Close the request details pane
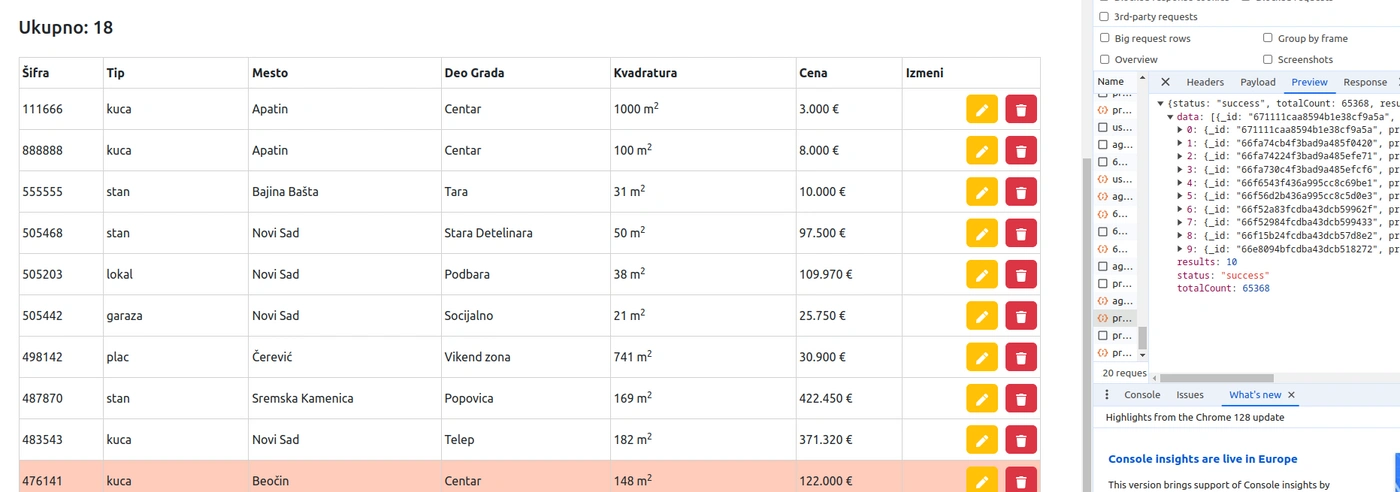The height and width of the screenshot is (492, 1400). [1165, 82]
